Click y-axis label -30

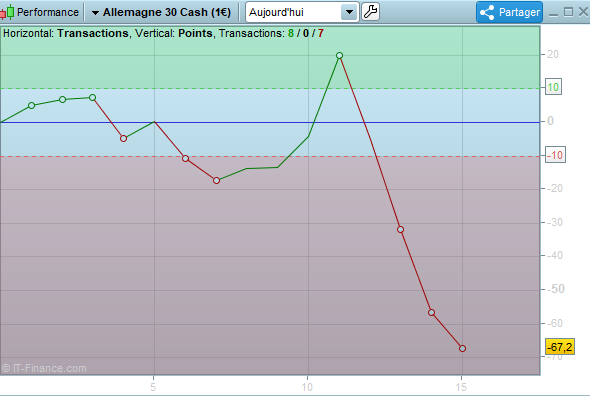coord(555,222)
